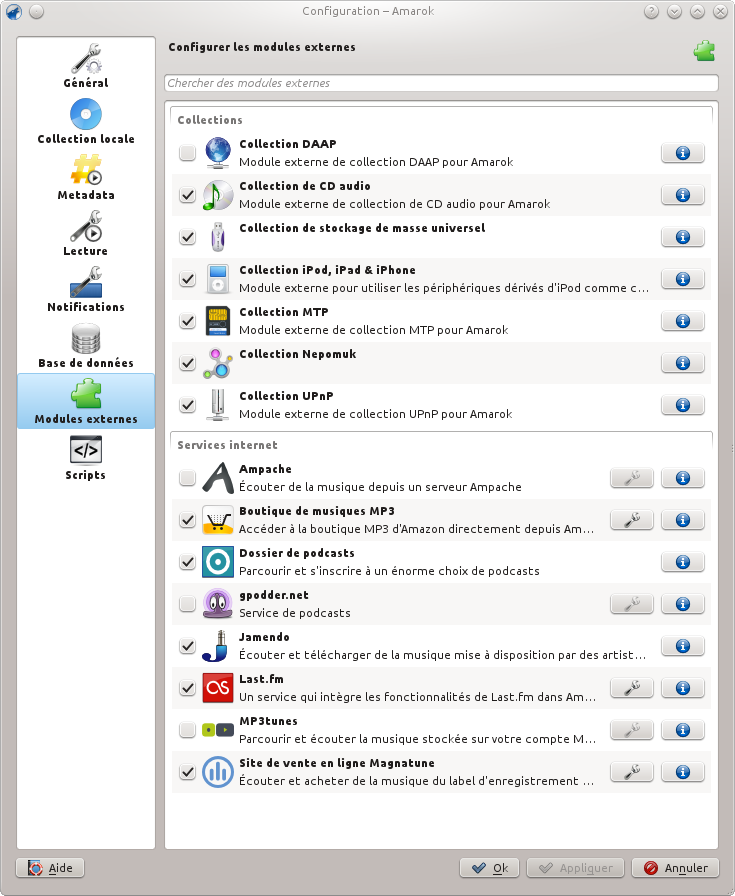Configure Last.fm plugin settings

point(632,688)
